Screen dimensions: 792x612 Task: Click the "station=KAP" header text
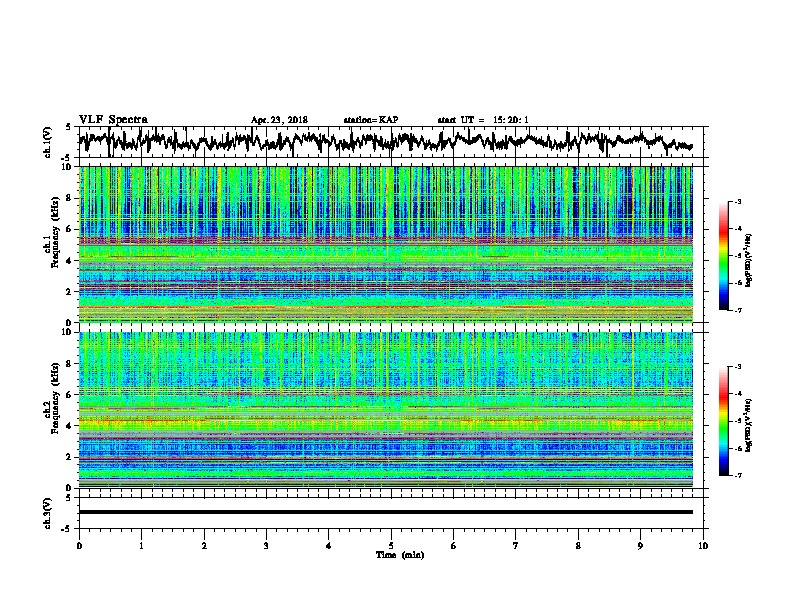371,120
